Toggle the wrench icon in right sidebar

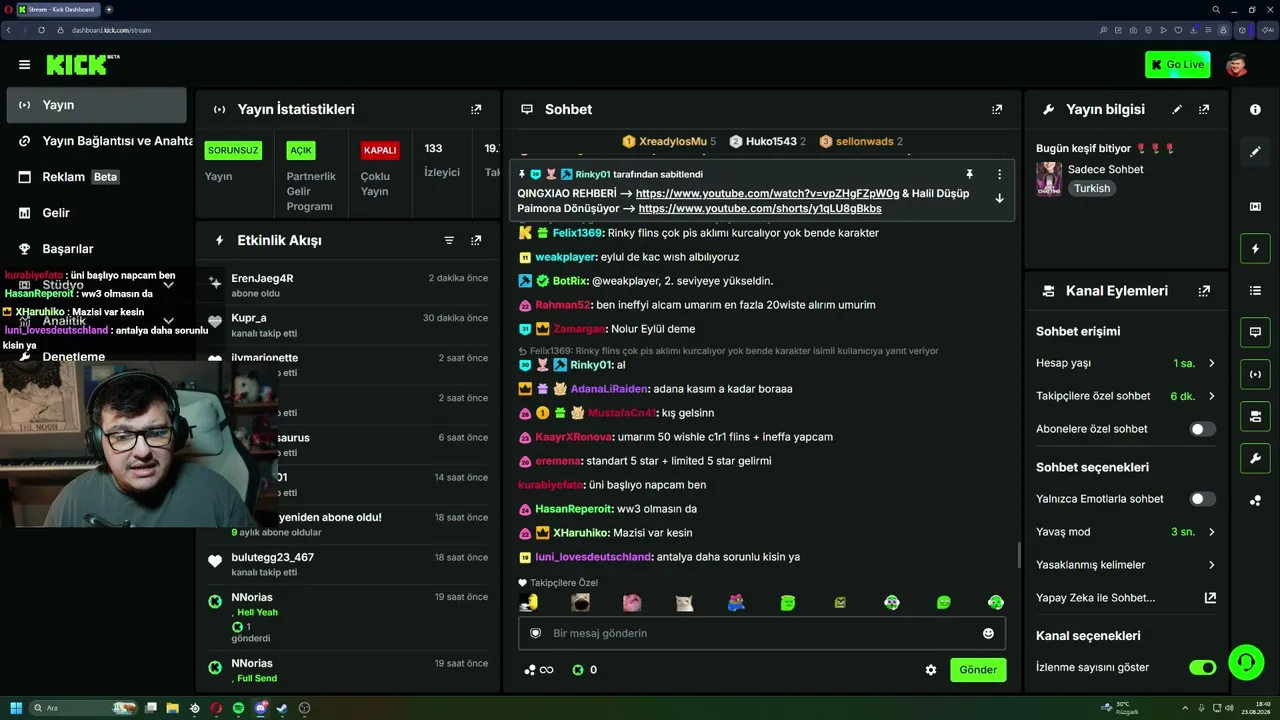[x=1255, y=458]
